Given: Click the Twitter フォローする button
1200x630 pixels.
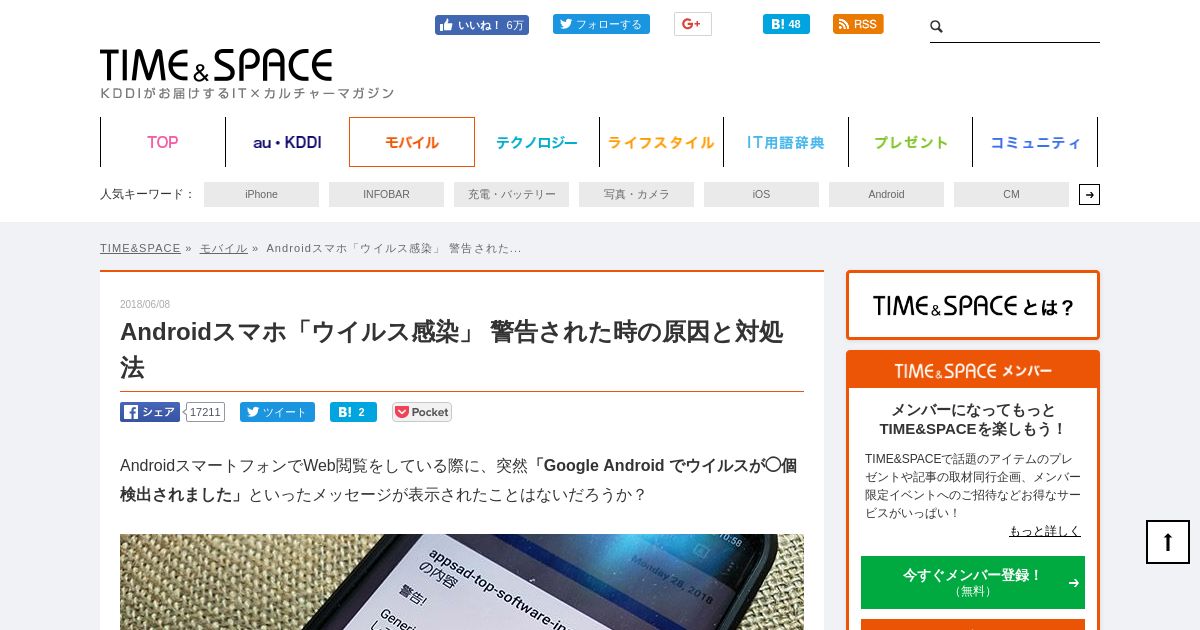Looking at the screenshot, I should click(x=601, y=24).
